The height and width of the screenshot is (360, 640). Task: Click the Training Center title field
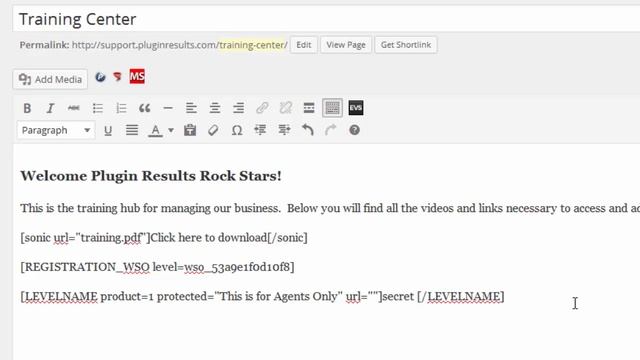[x=326, y=19]
